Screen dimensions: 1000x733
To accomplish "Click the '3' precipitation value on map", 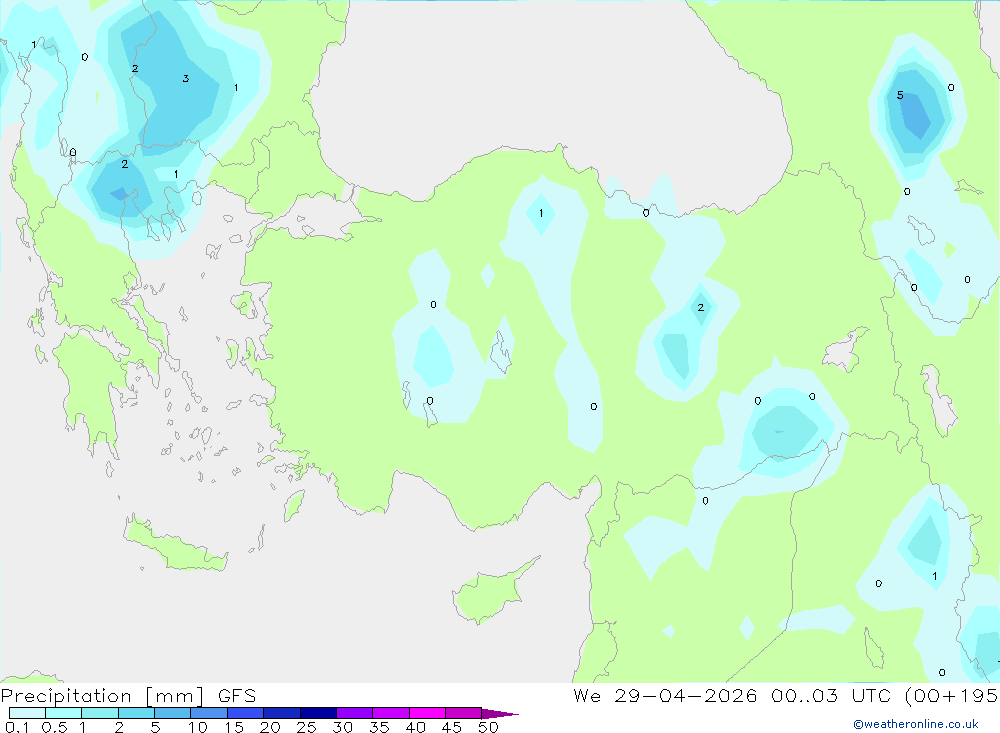I will tap(186, 78).
